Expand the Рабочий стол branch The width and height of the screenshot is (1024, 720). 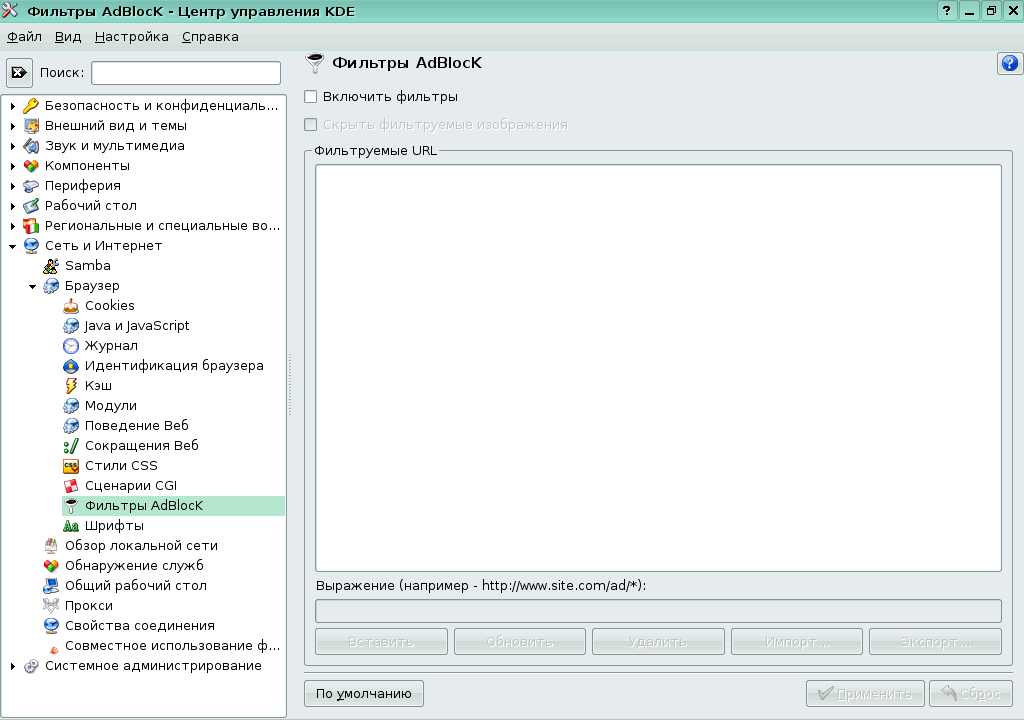click(14, 205)
